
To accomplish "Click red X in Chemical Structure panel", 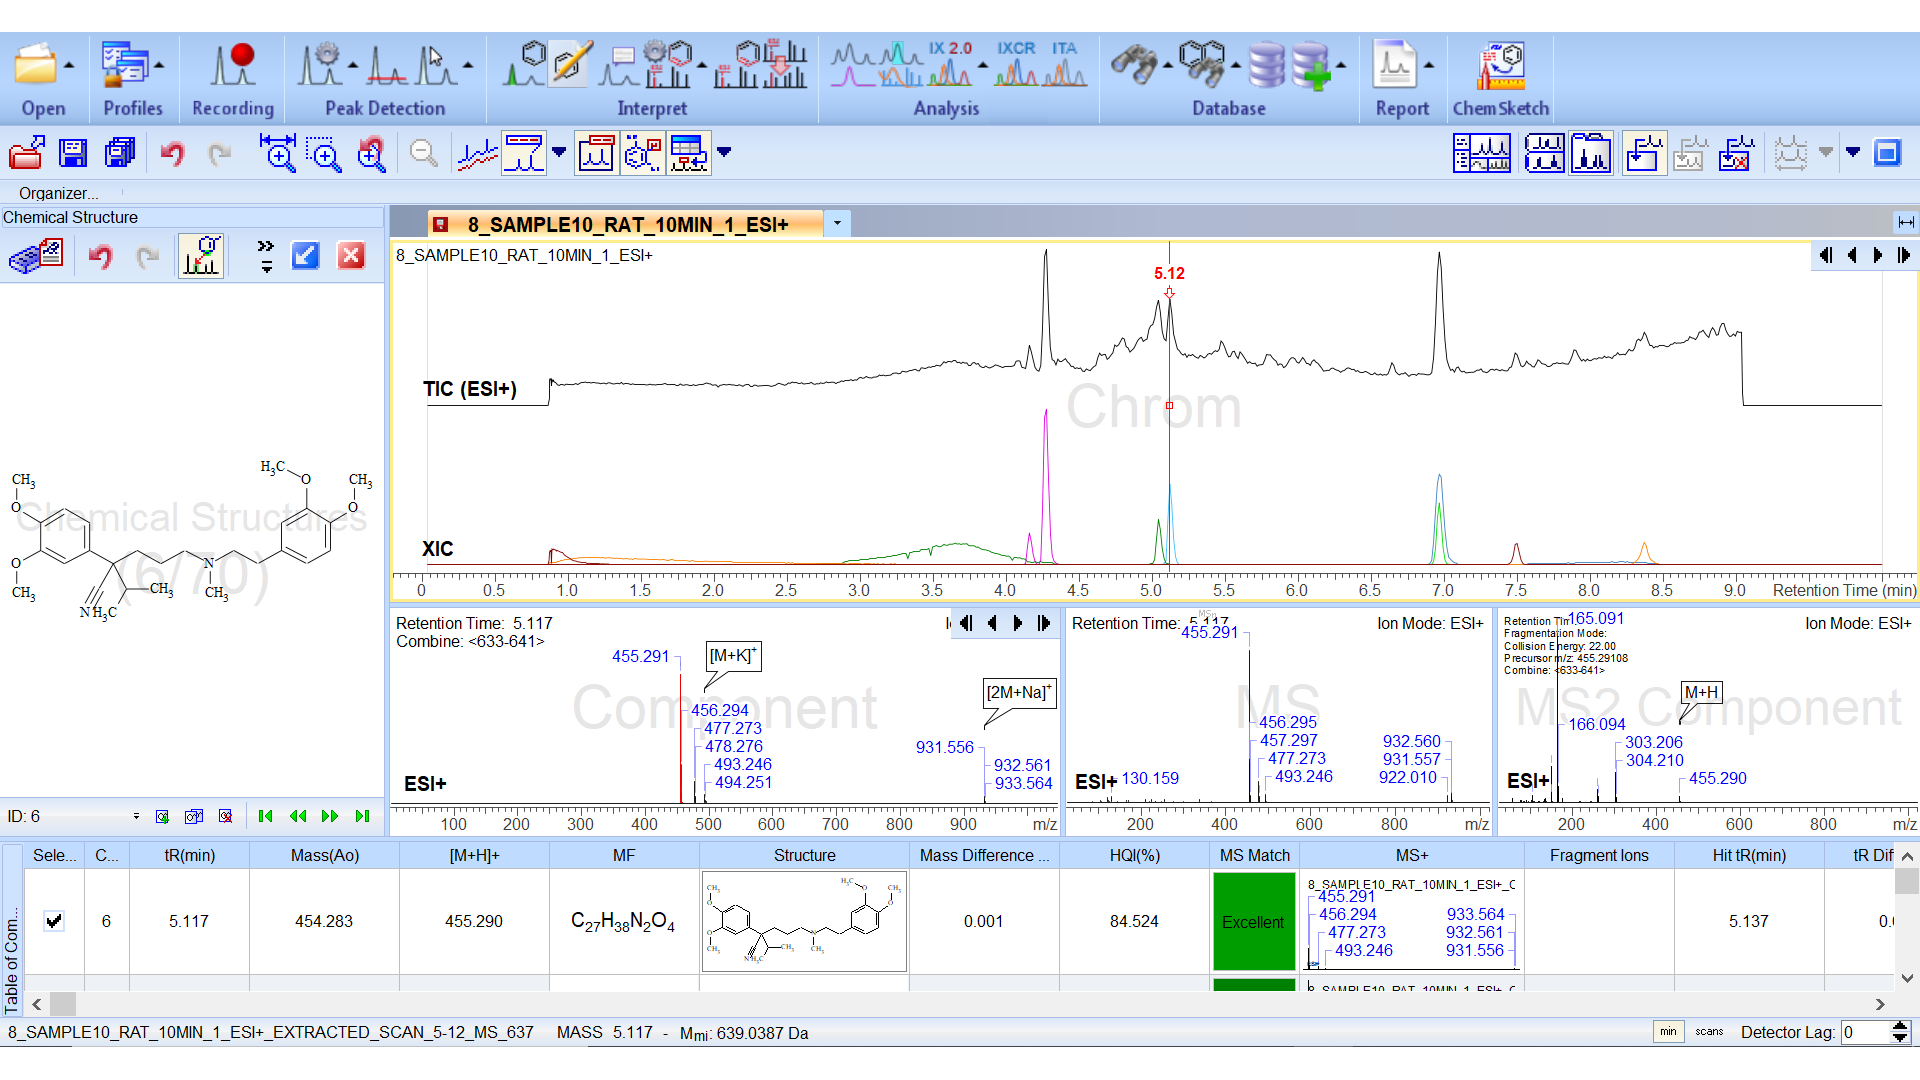I will tap(351, 256).
